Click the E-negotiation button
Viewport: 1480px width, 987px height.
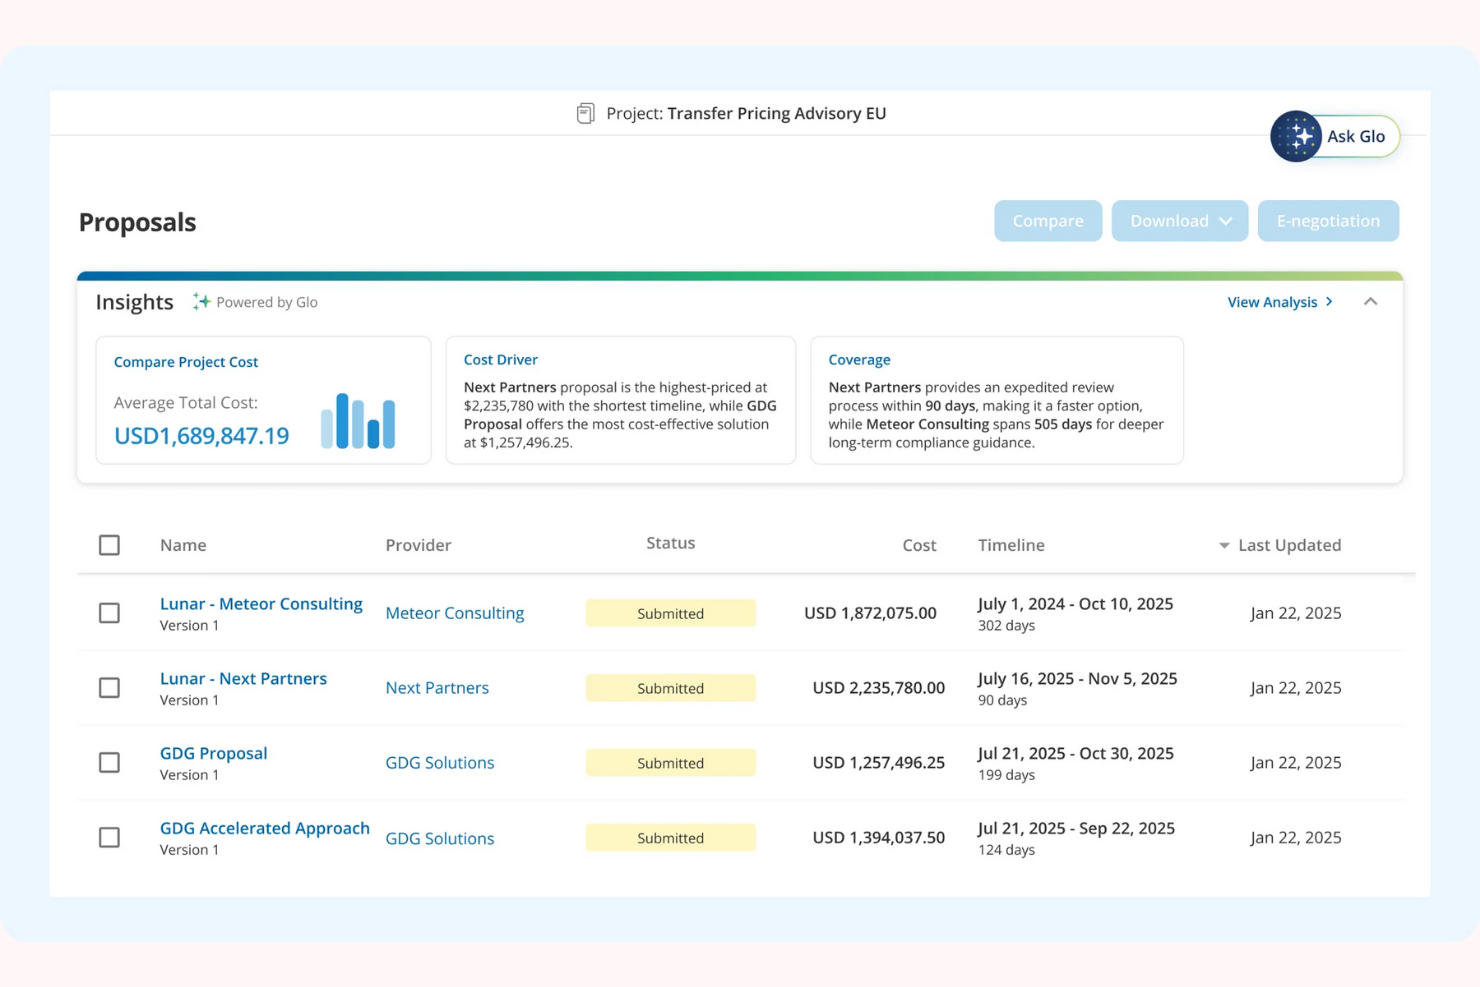[x=1328, y=220]
